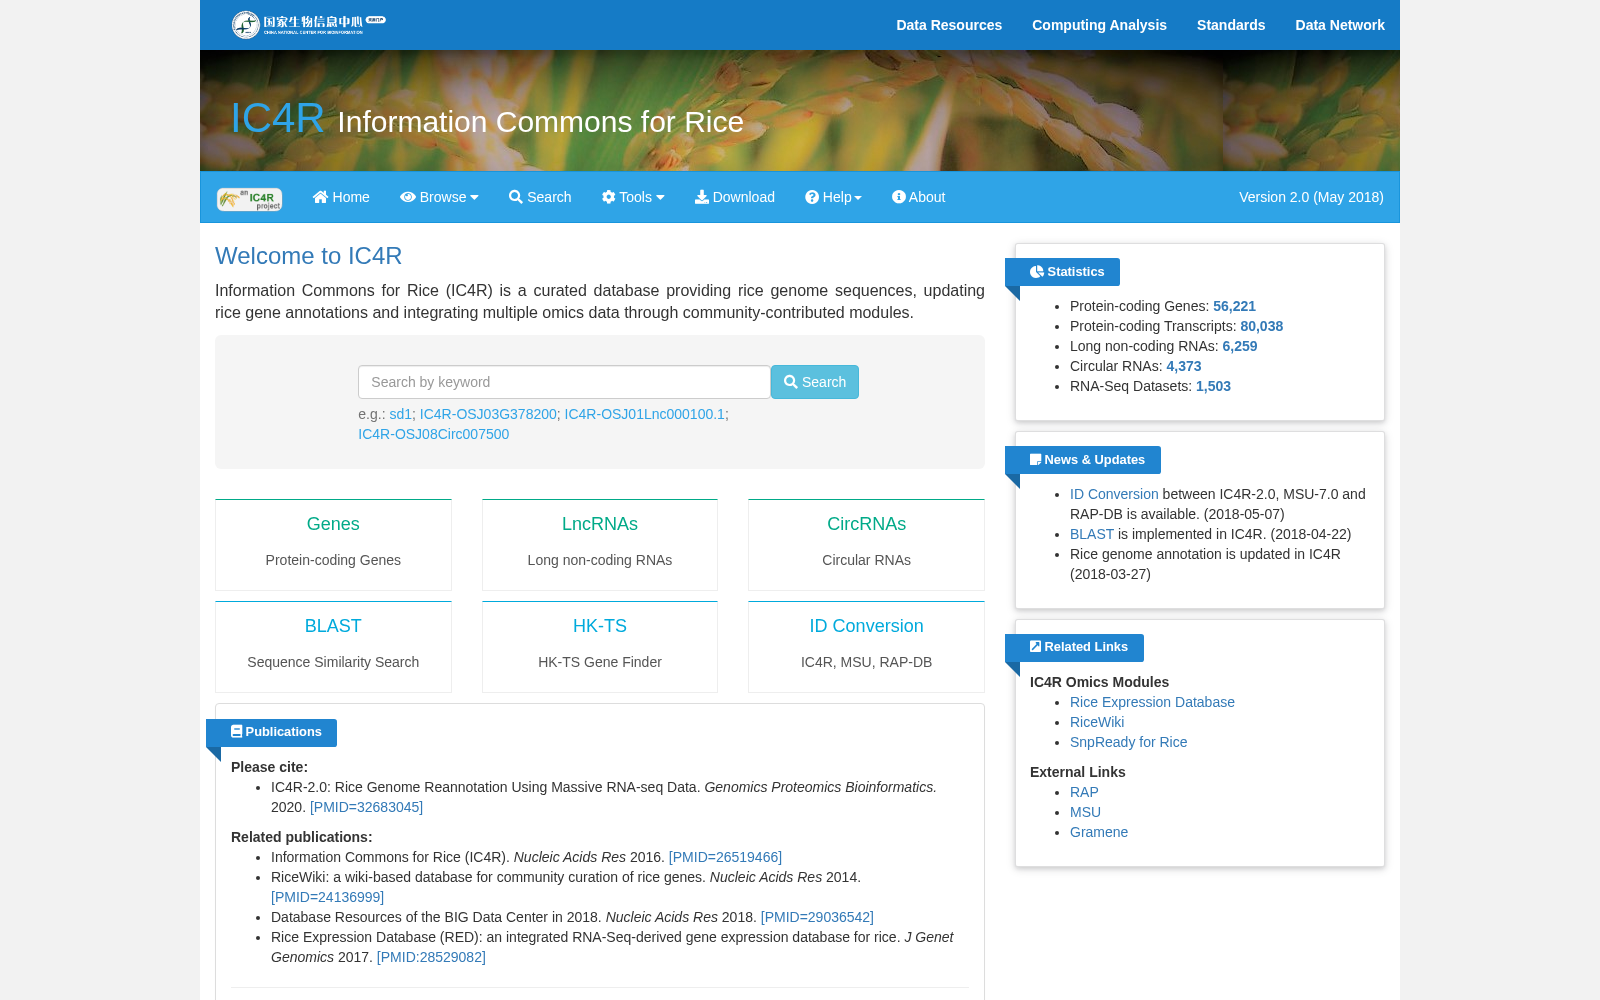The image size is (1600, 1000).
Task: Open the Genes card
Action: pos(333,545)
